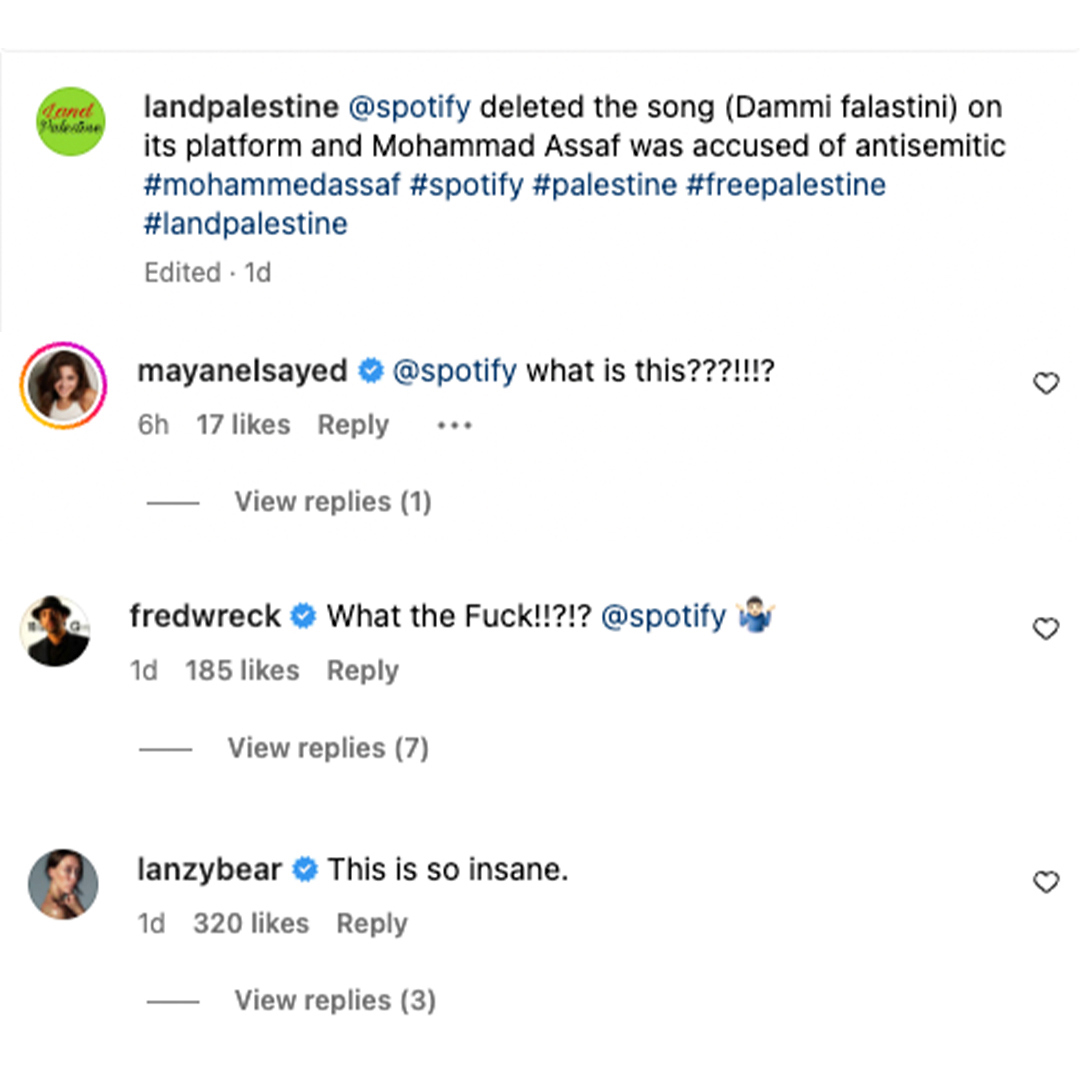This screenshot has height=1080, width=1080.
Task: Open lanzybear's profile picture
Action: pyautogui.click(x=63, y=884)
